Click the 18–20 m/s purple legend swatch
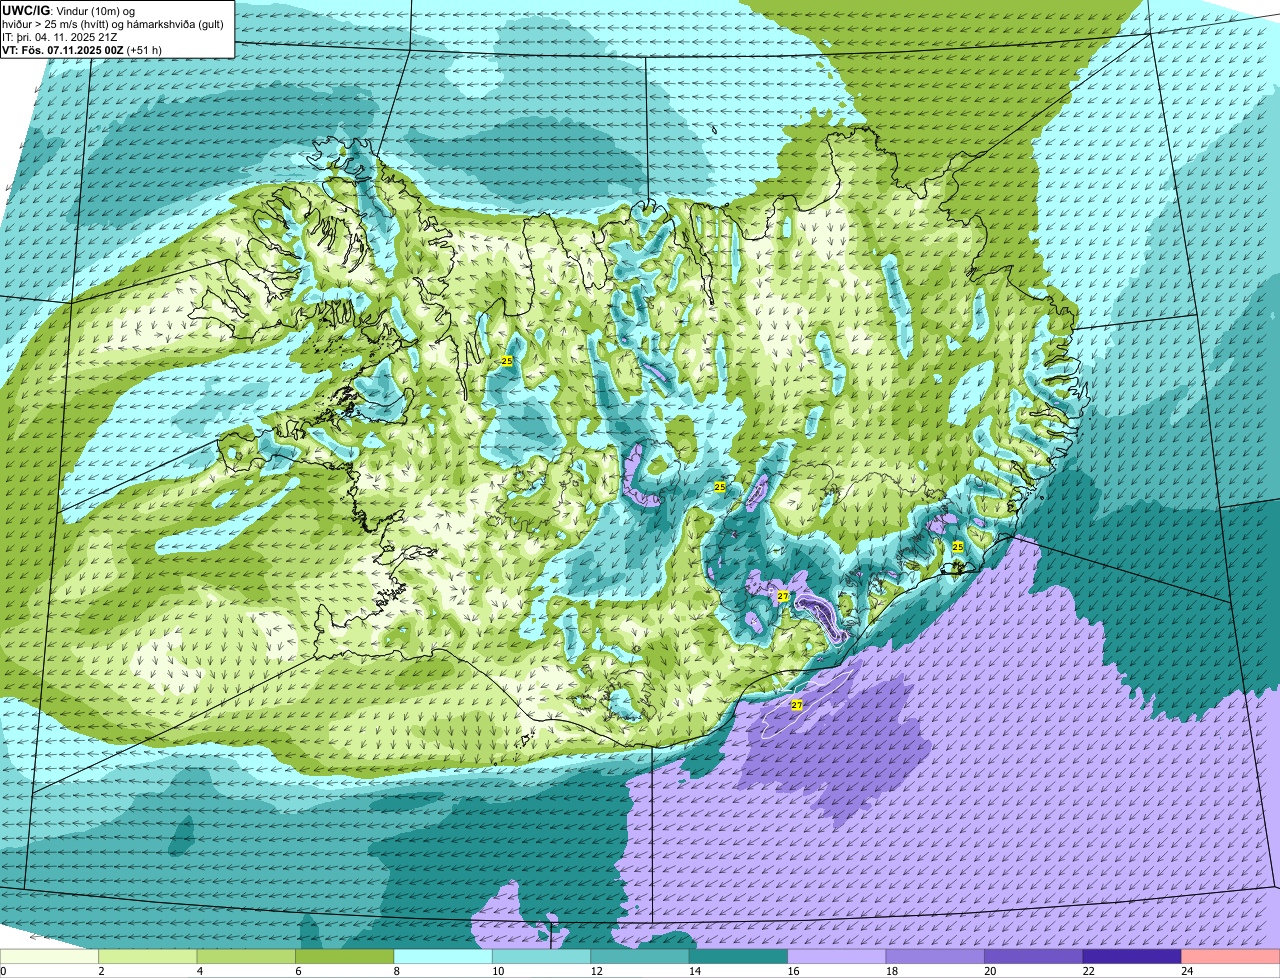This screenshot has height=978, width=1280. click(935, 956)
